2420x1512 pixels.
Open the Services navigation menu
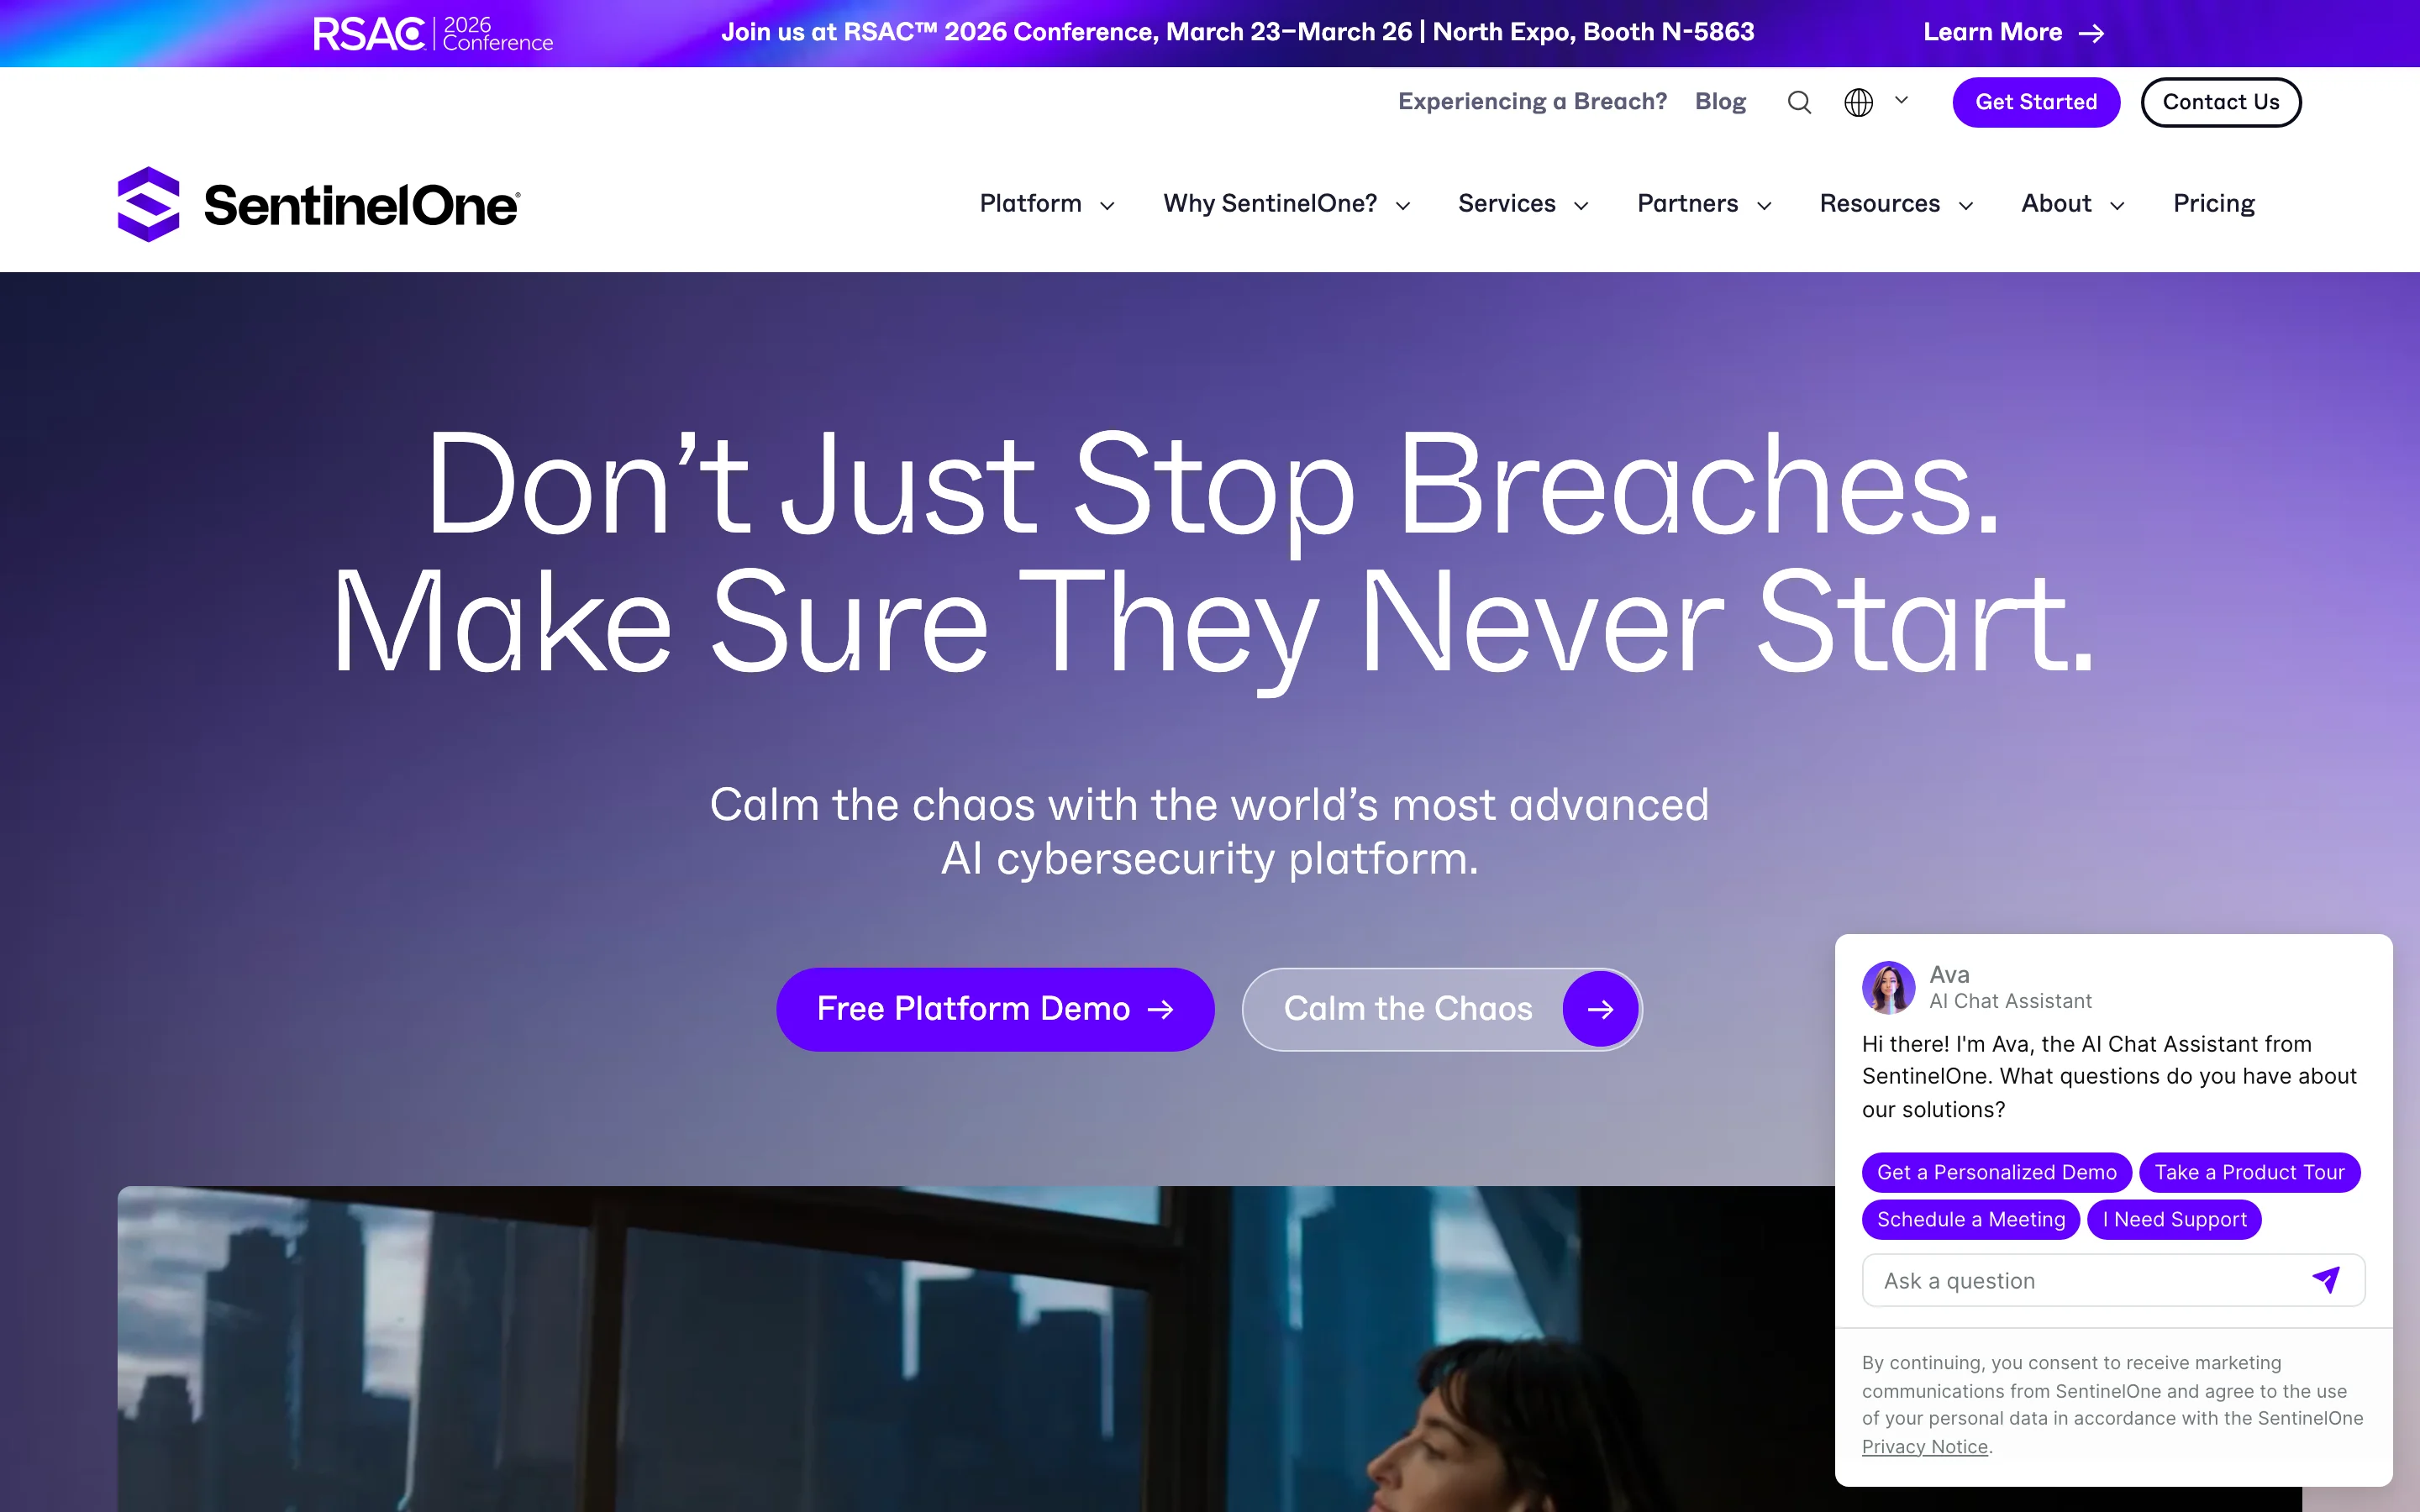1523,204
